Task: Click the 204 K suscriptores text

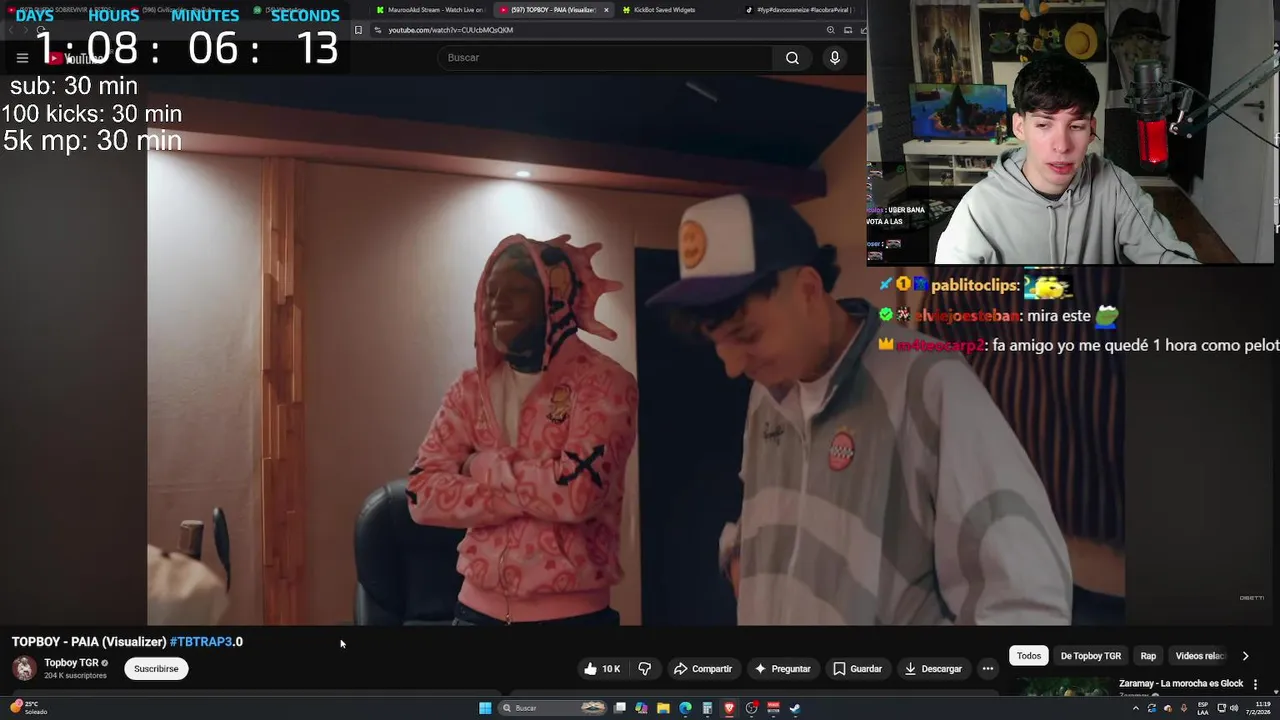Action: (75, 676)
